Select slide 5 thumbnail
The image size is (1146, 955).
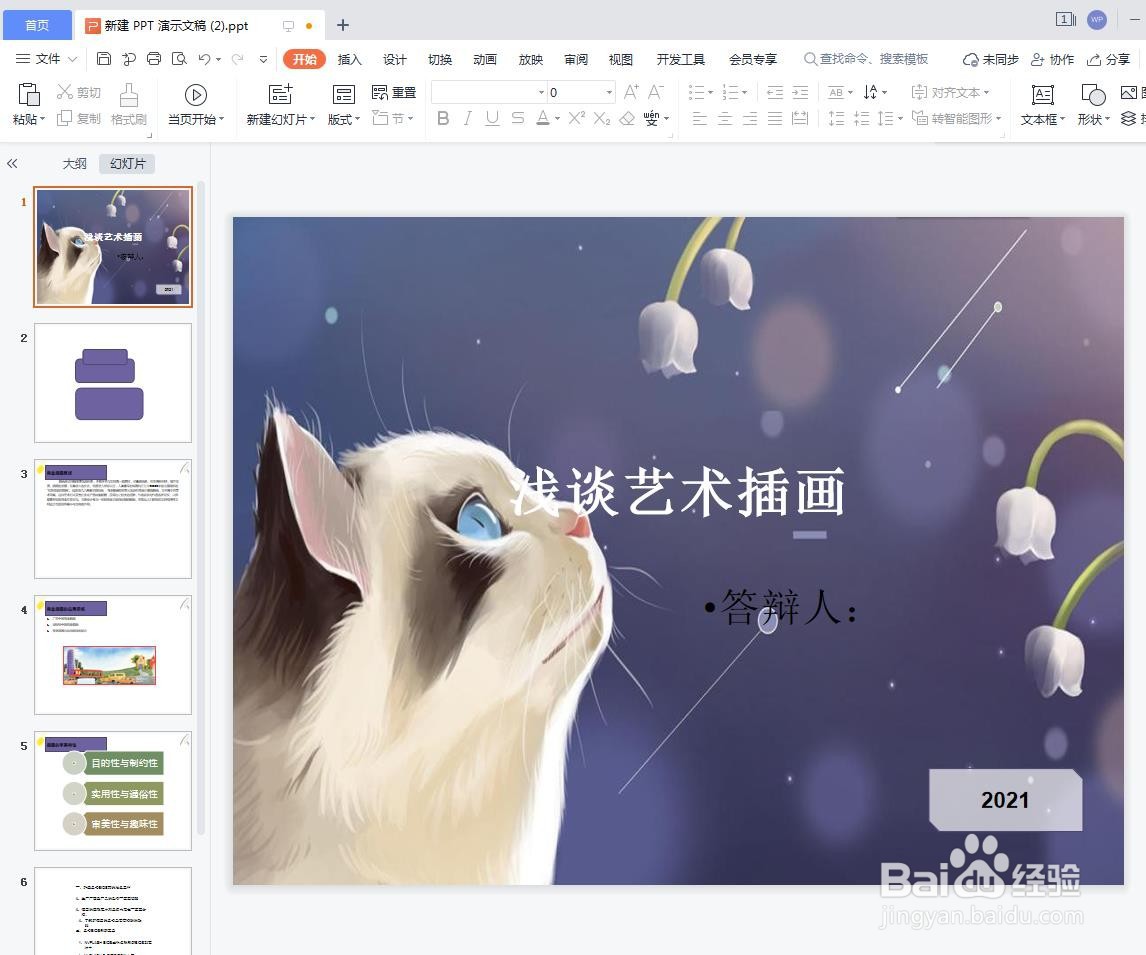point(113,791)
